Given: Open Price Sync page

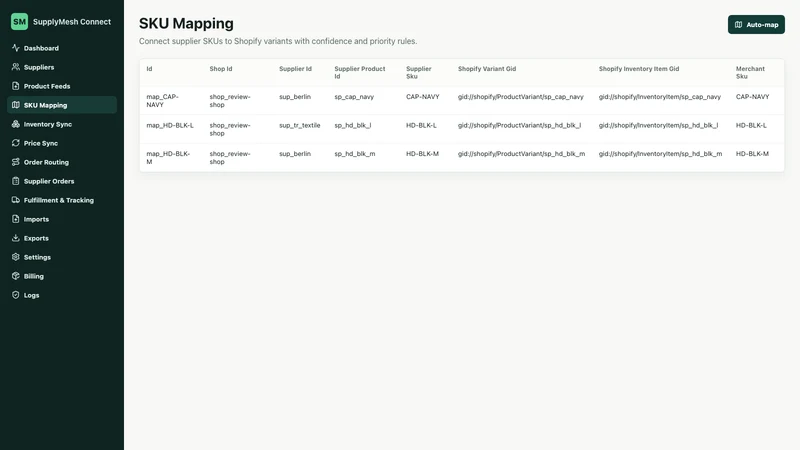Looking at the screenshot, I should (x=62, y=143).
